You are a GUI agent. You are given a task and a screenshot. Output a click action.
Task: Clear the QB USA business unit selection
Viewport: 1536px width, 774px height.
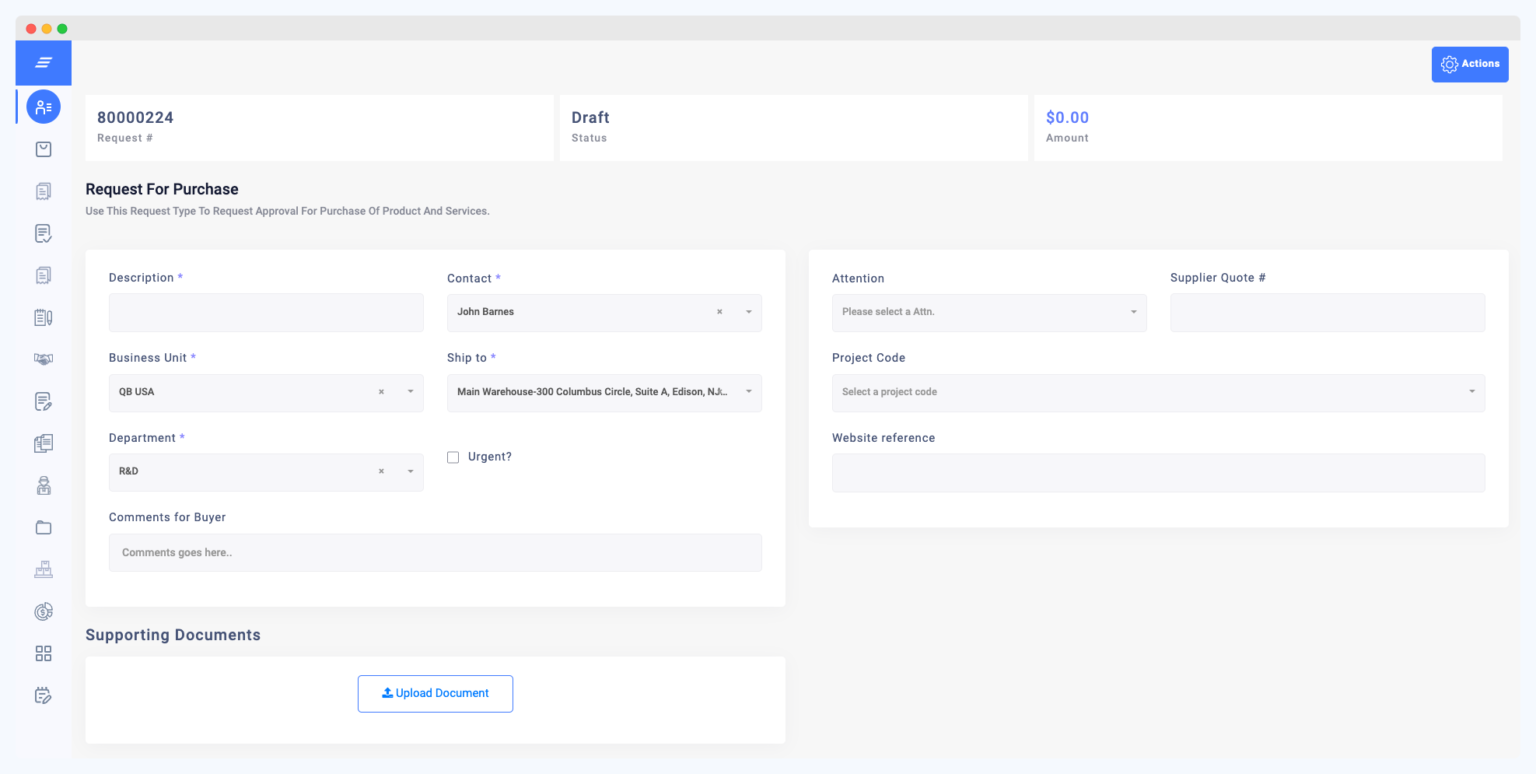click(381, 392)
